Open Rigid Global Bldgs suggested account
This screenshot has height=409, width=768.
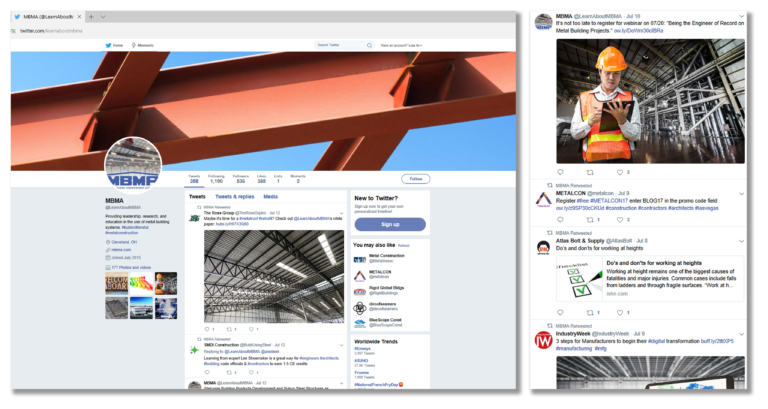[x=386, y=290]
